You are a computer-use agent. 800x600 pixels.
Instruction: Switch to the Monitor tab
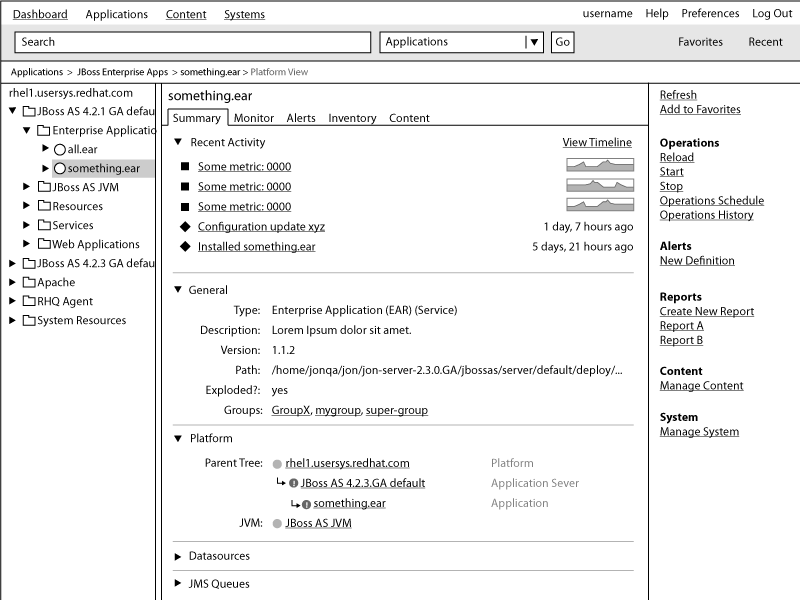[x=254, y=118]
